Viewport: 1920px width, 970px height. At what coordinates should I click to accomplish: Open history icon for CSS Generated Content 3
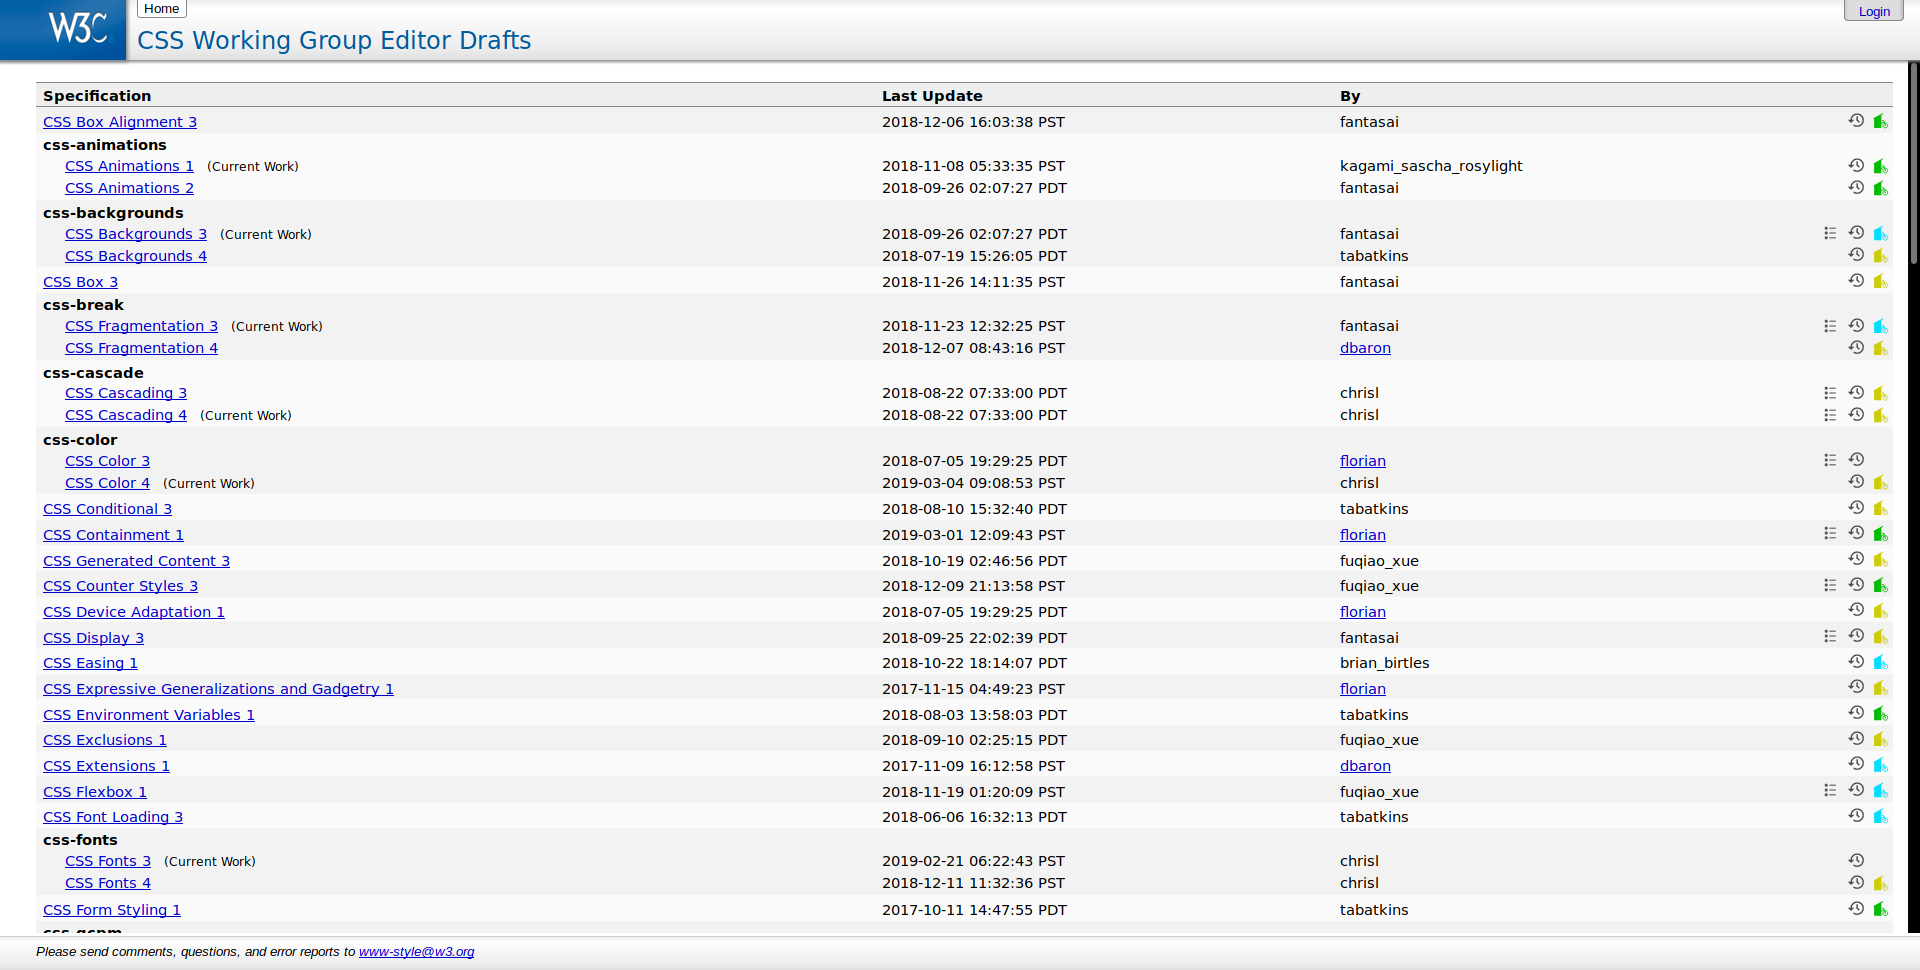(1856, 559)
